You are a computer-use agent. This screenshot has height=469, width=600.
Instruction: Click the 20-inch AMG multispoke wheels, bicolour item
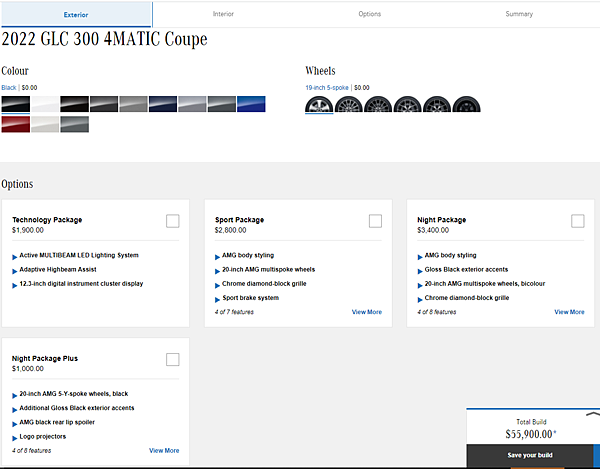pos(485,283)
